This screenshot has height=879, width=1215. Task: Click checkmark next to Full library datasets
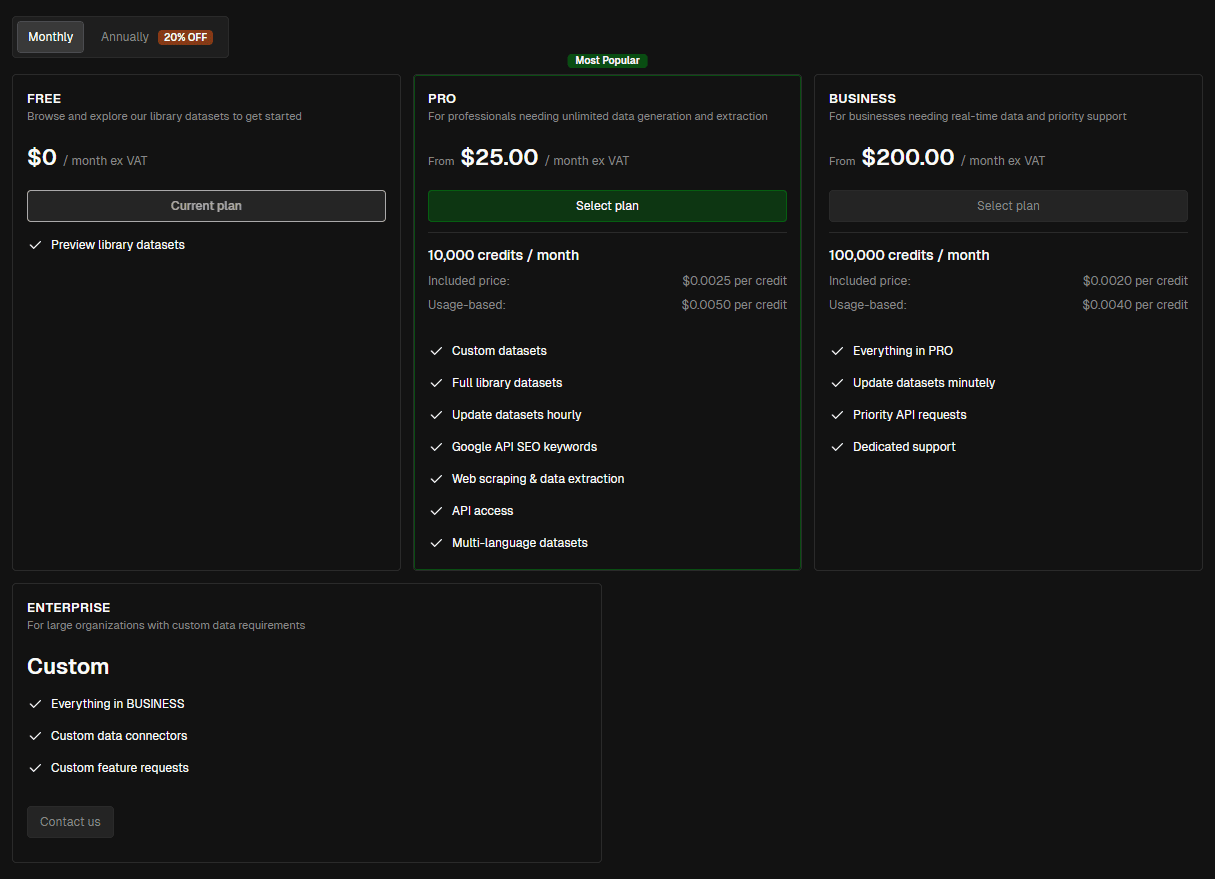[436, 383]
